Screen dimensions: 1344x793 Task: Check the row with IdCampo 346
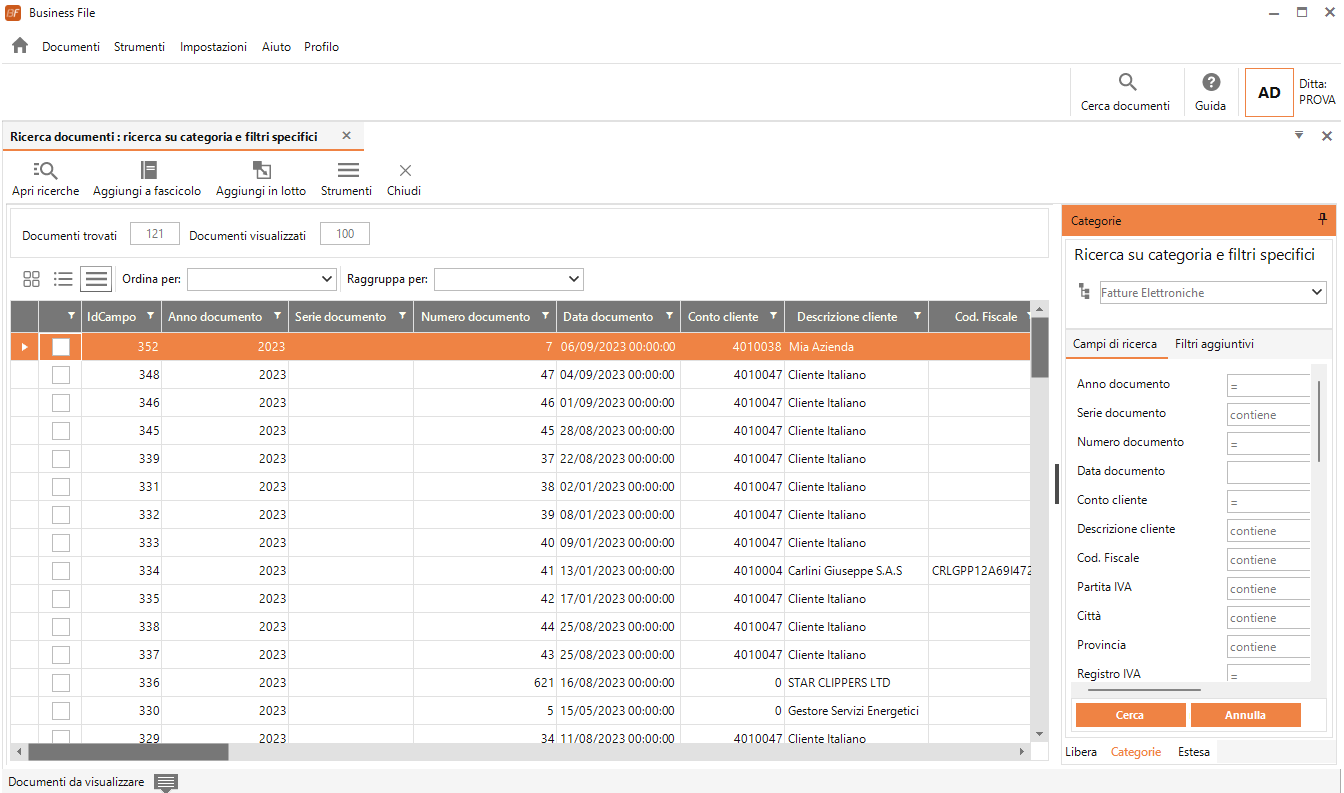pos(61,403)
